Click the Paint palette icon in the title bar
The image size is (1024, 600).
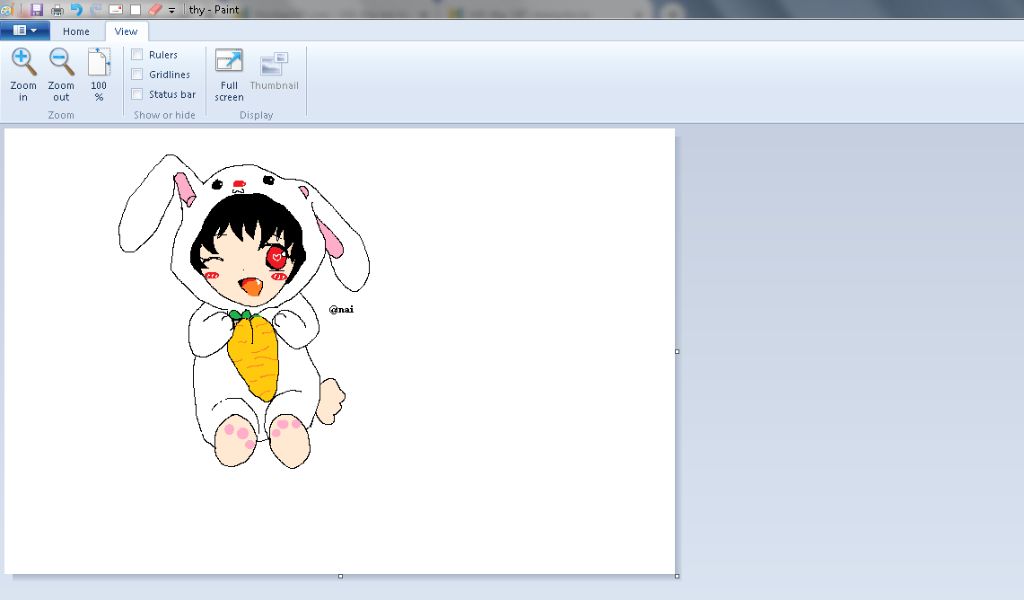pos(9,10)
